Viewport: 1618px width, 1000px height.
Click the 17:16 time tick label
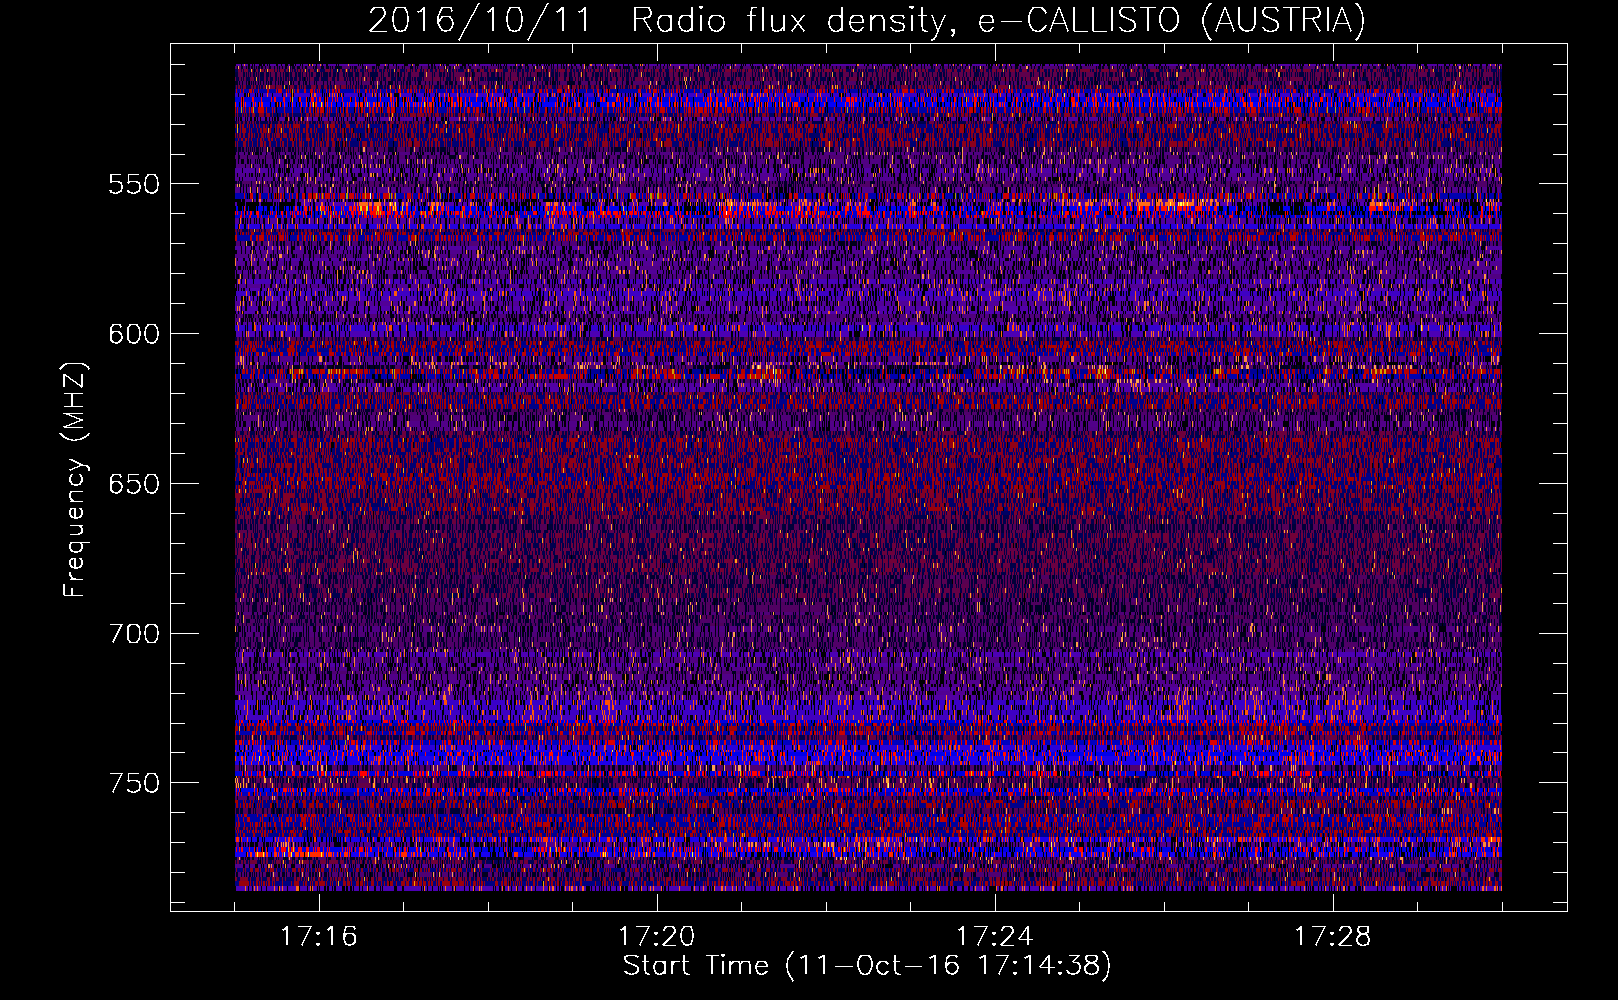click(319, 937)
